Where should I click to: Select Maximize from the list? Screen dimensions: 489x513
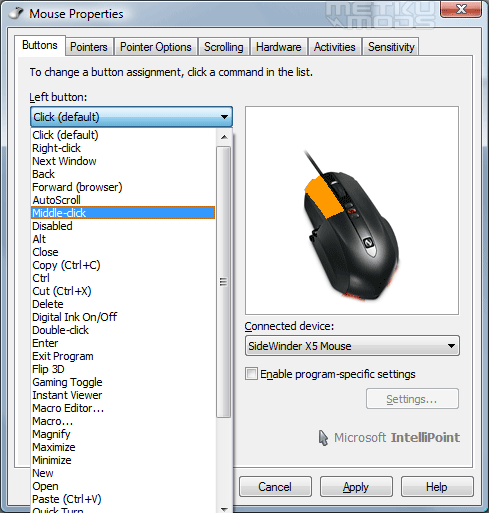tap(123, 447)
